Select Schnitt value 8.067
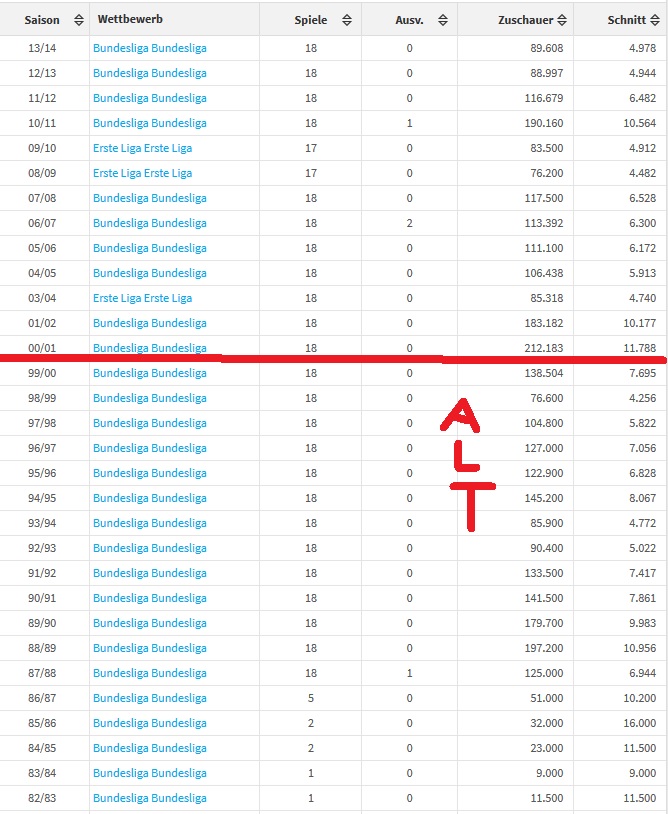This screenshot has height=814, width=668. pos(643,498)
